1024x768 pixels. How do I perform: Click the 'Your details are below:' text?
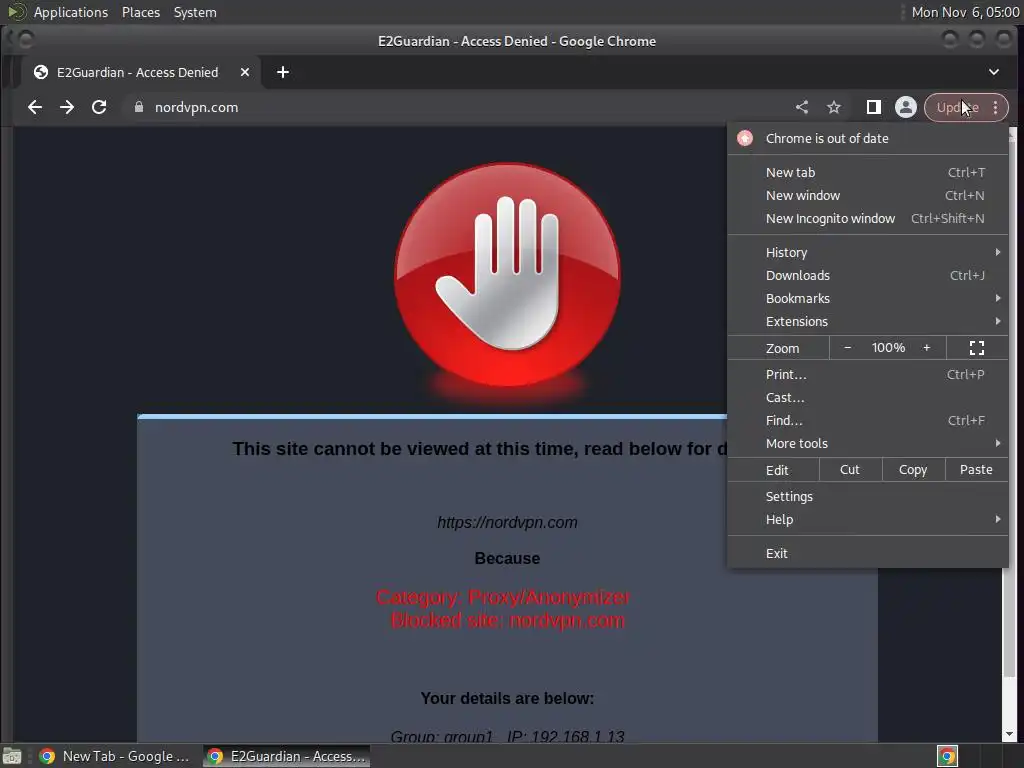click(x=507, y=698)
